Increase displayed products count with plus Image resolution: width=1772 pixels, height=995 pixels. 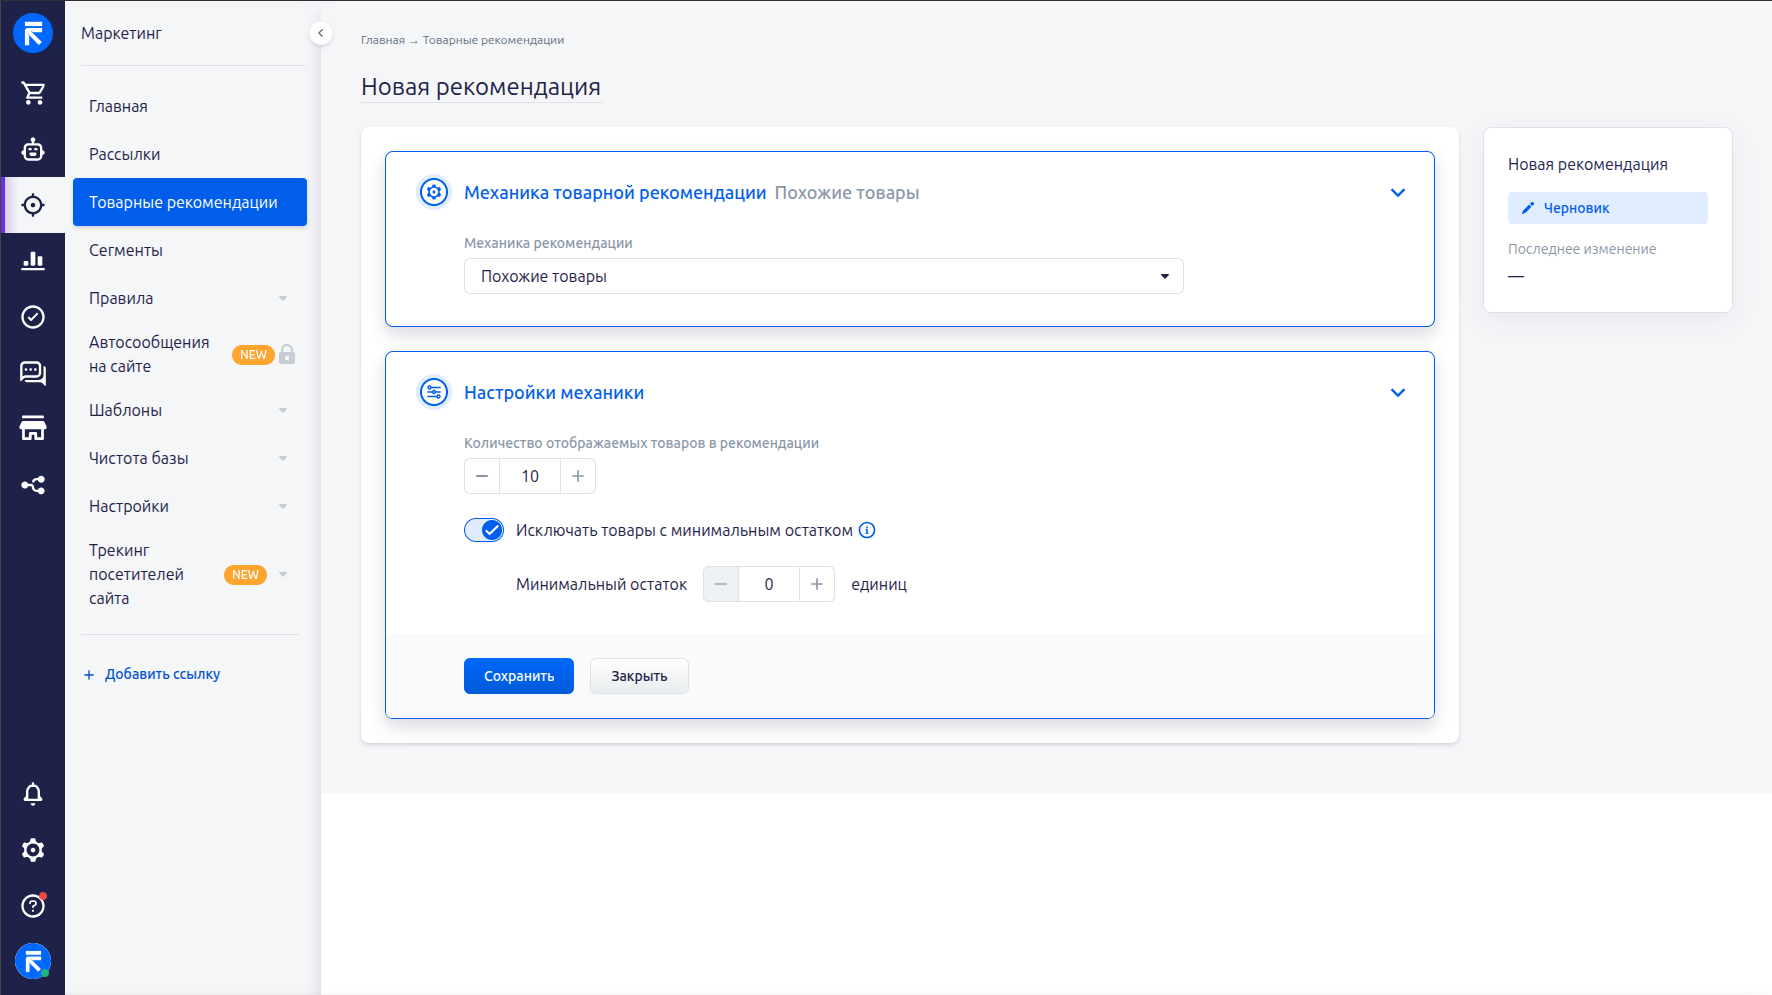pyautogui.click(x=578, y=476)
